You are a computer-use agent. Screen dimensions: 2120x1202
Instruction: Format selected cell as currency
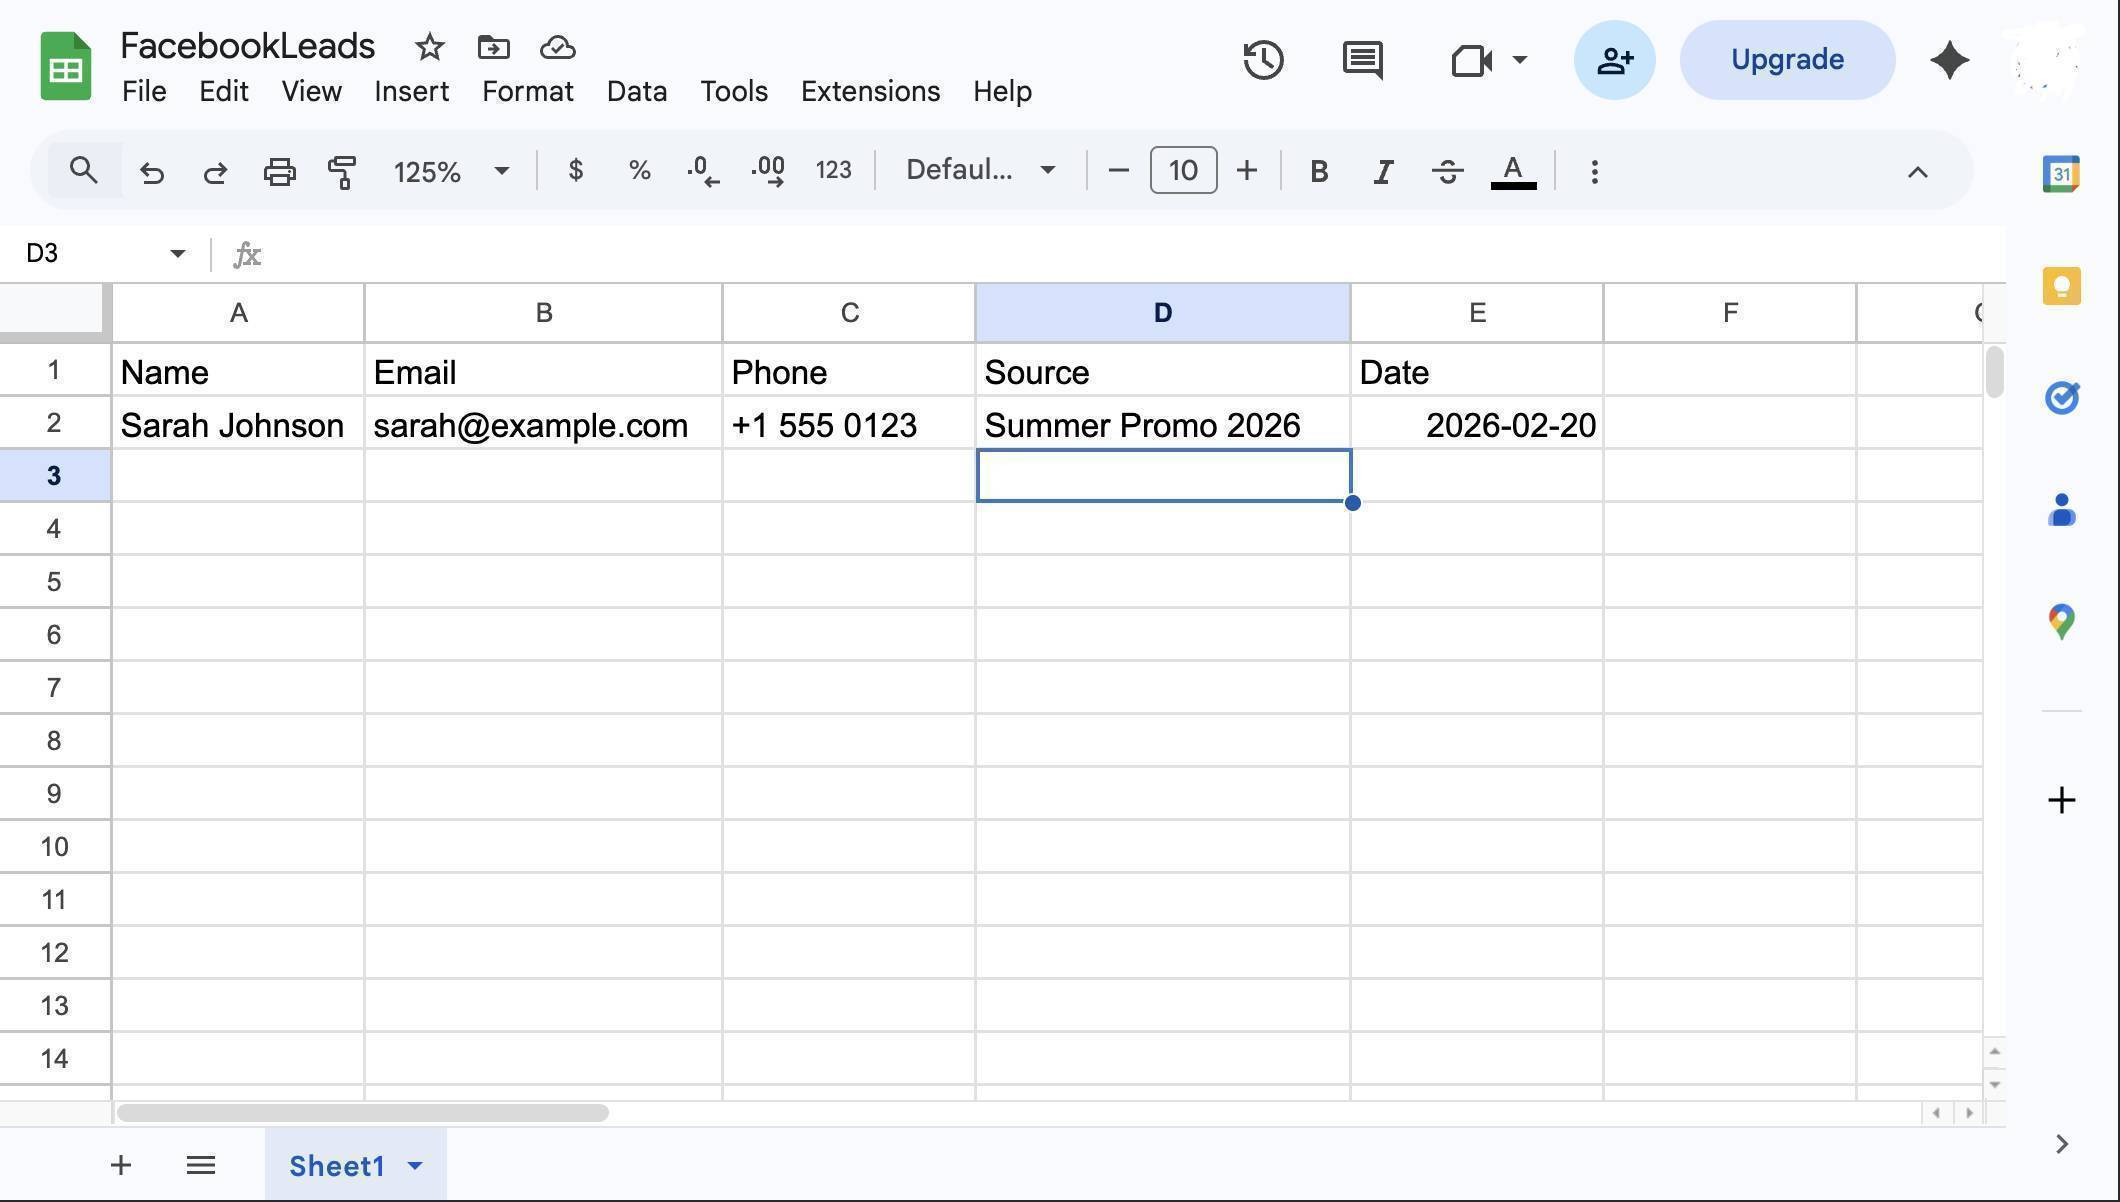575,170
